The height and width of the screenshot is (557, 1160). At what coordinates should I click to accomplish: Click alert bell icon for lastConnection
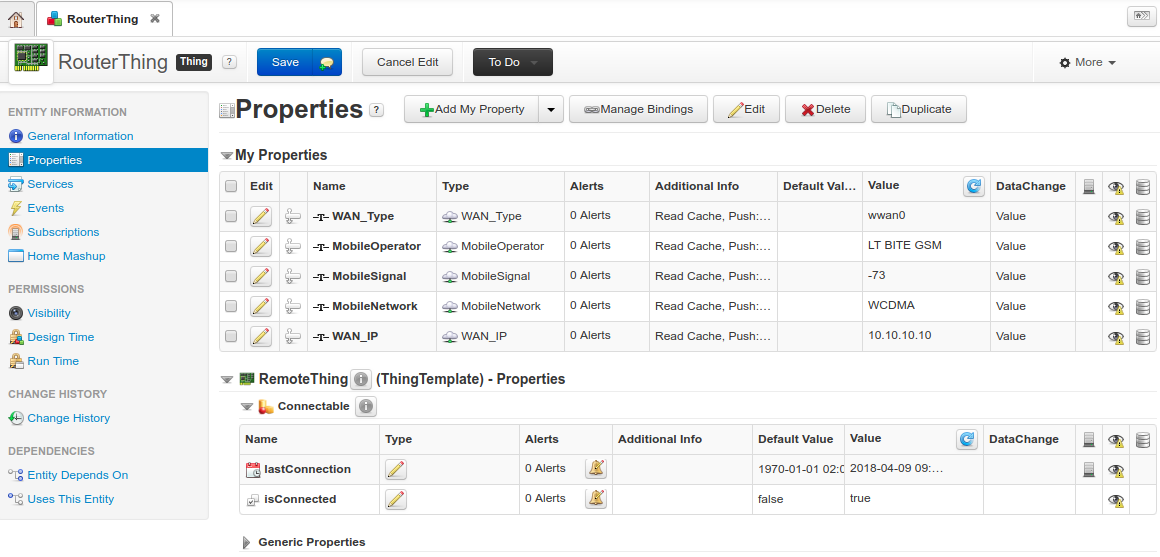595,469
